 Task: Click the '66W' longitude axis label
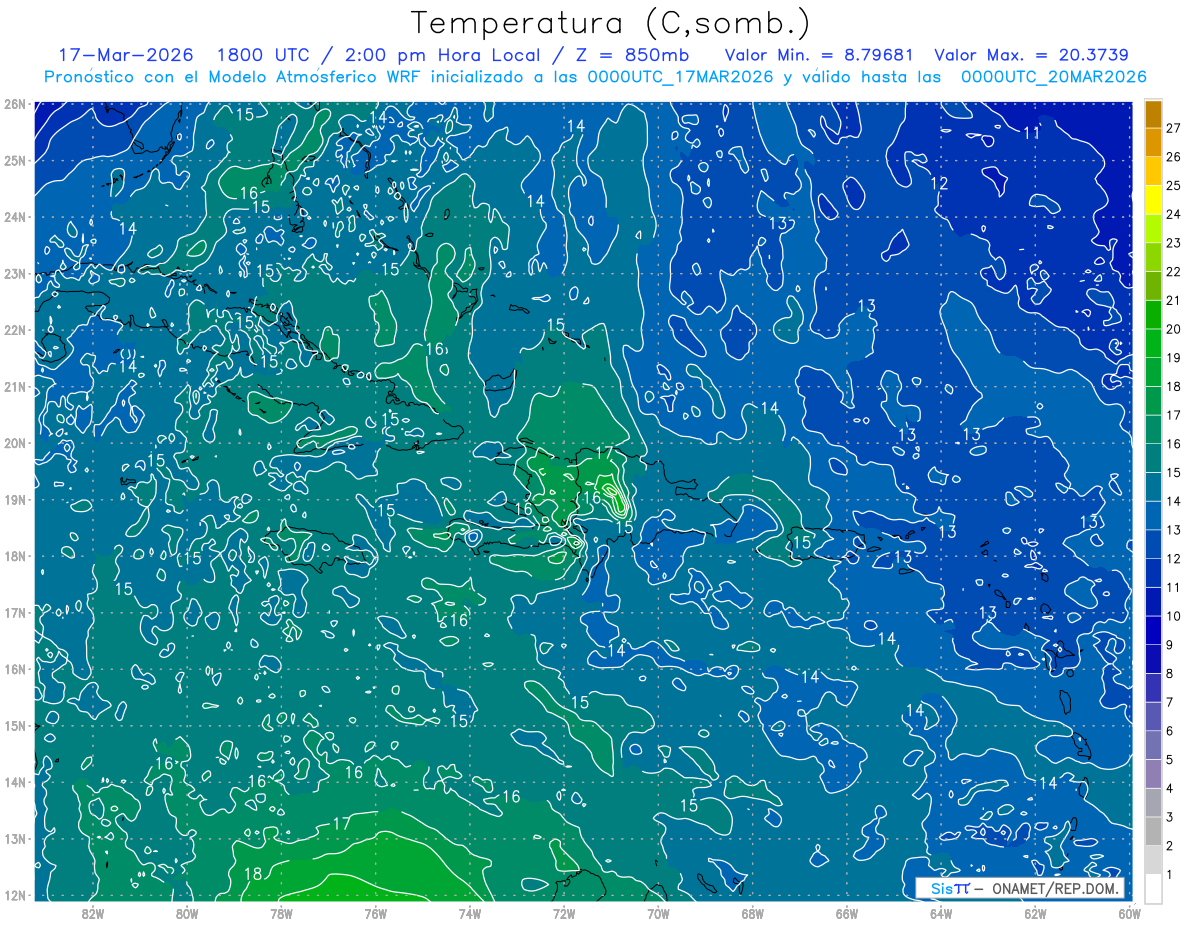[846, 914]
